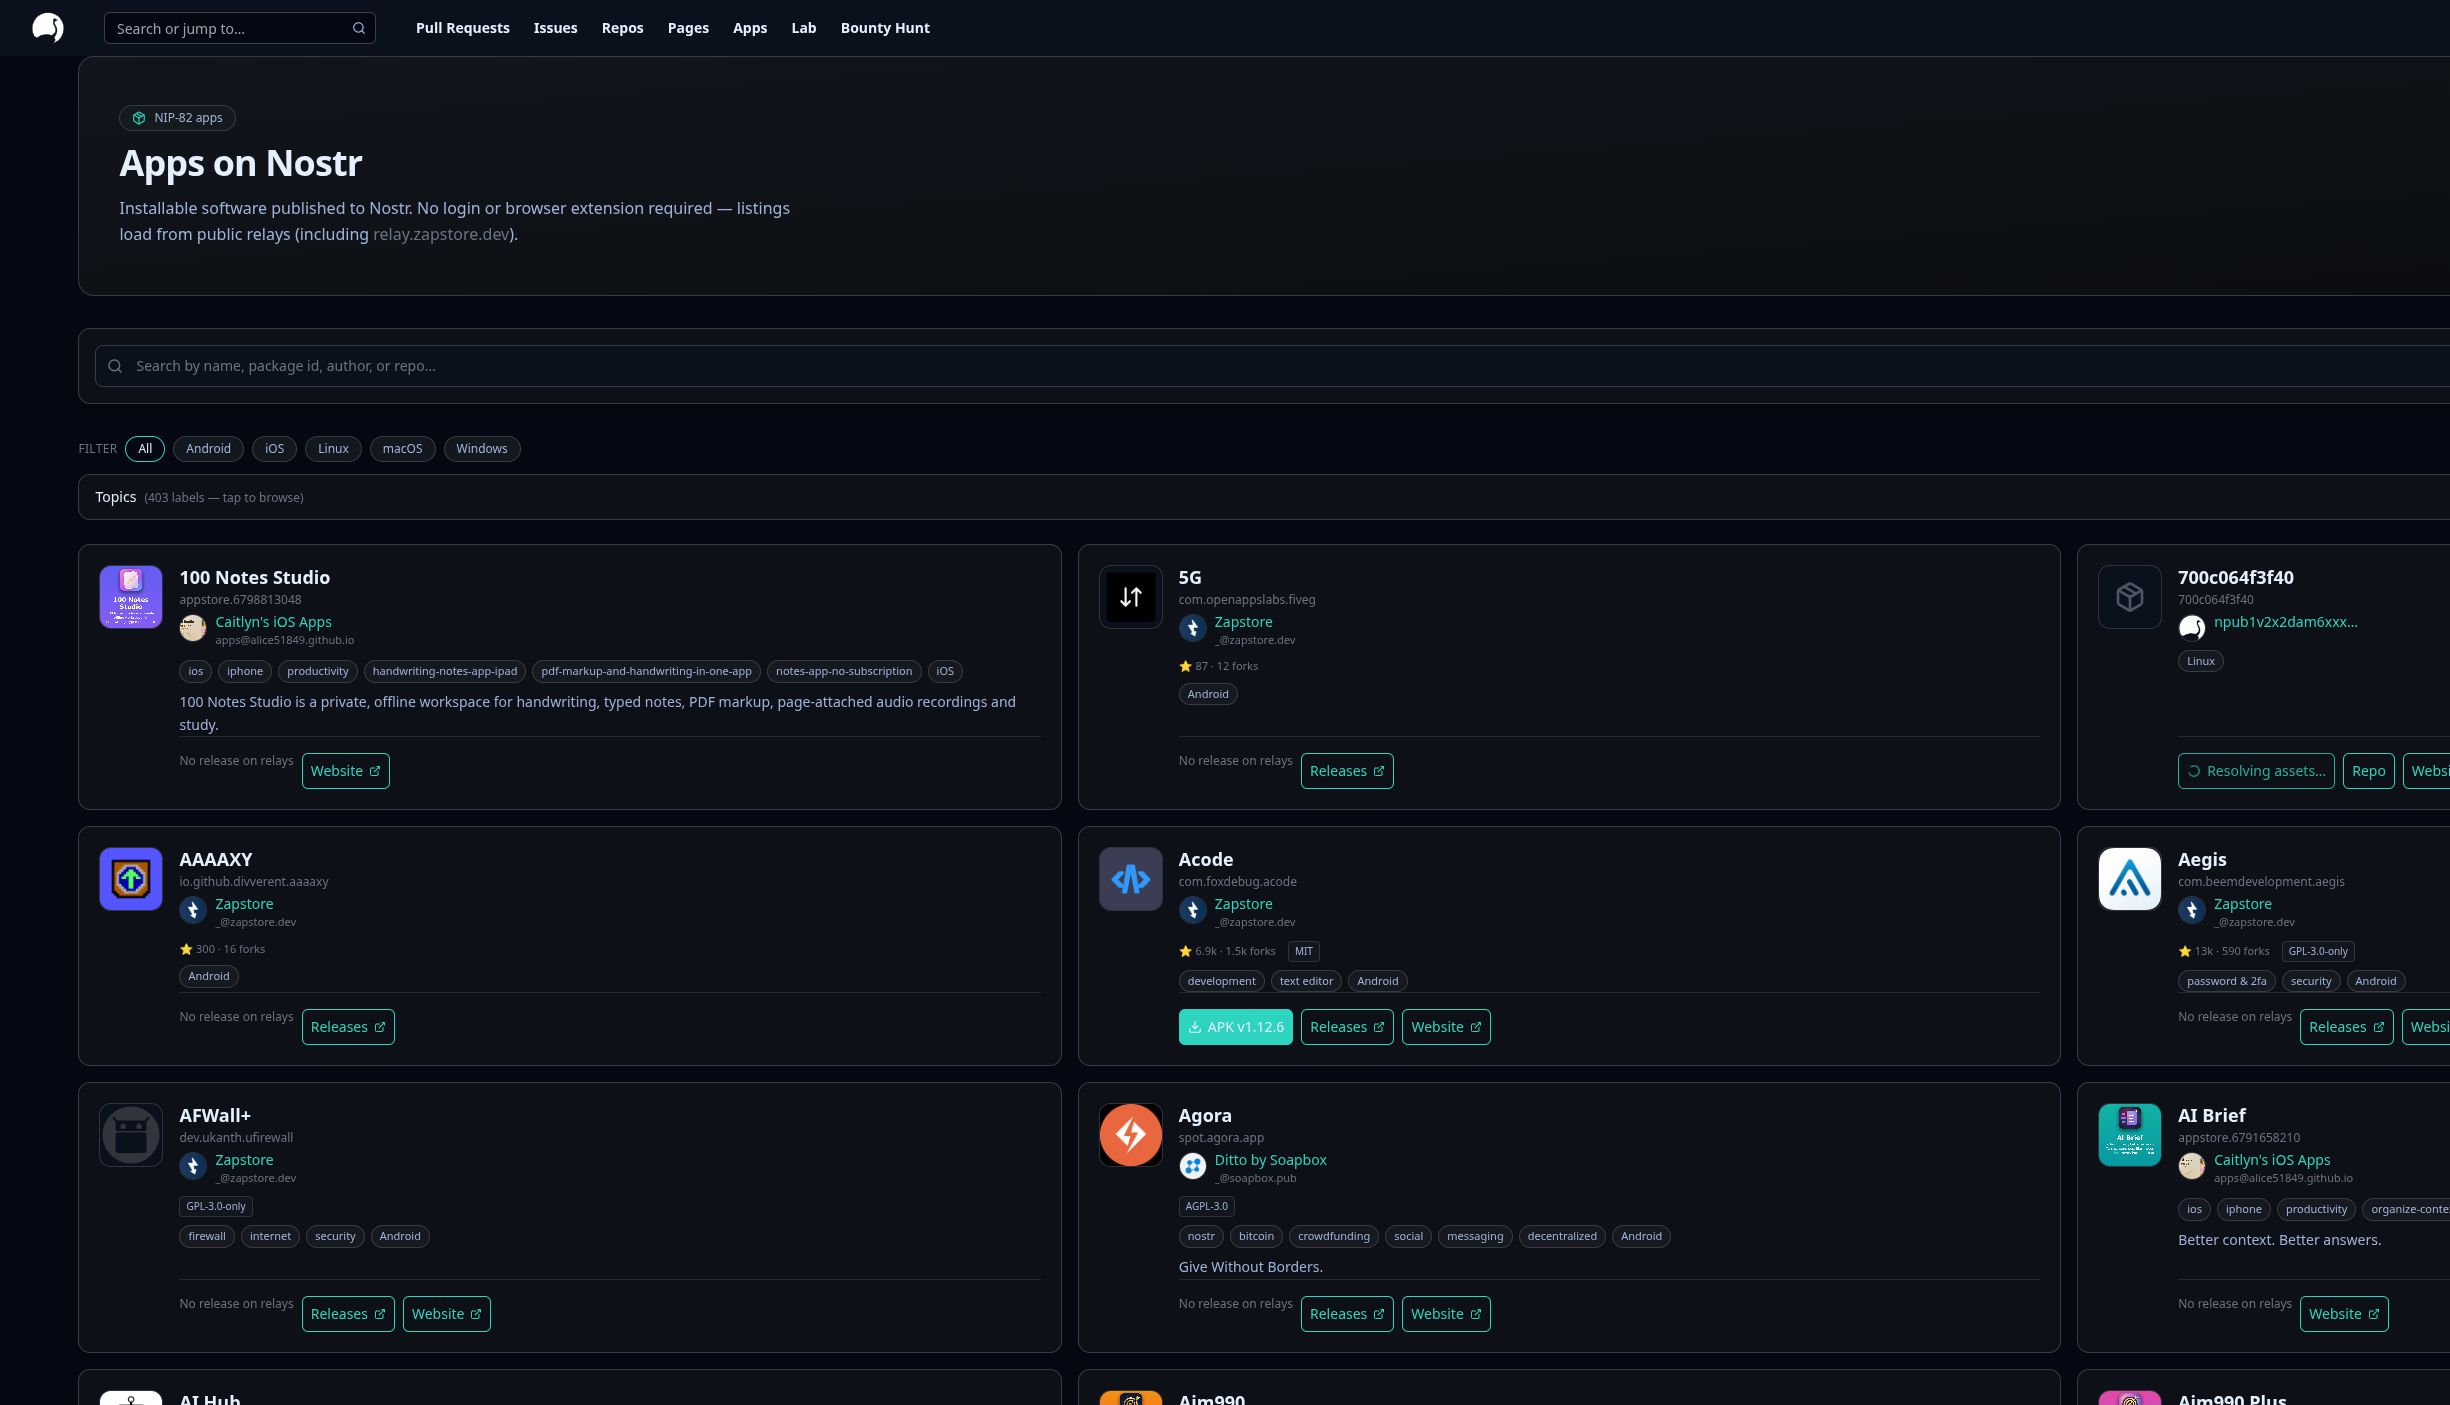The width and height of the screenshot is (2450, 1405).
Task: Select the Windows filter chip
Action: coord(482,449)
